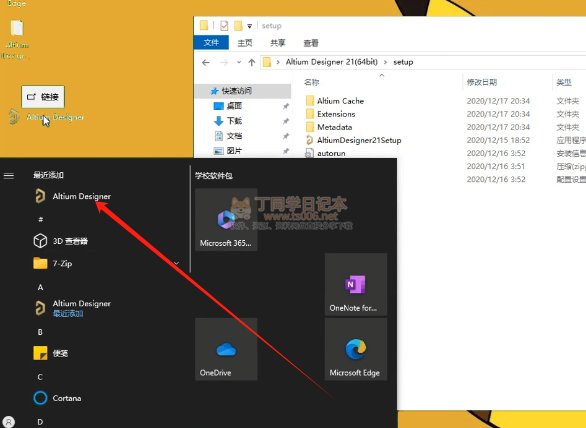The image size is (586, 428).
Task: Click the Explorer title bar folder icon
Action: point(204,25)
